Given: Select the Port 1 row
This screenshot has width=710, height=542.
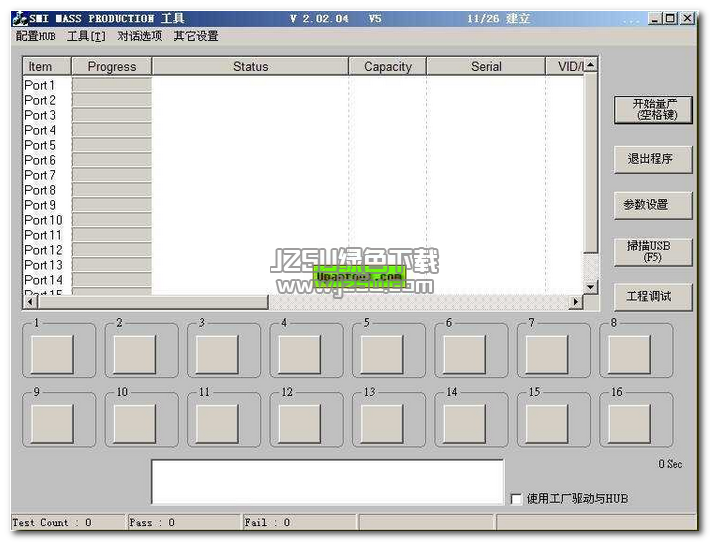Looking at the screenshot, I should pyautogui.click(x=303, y=85).
